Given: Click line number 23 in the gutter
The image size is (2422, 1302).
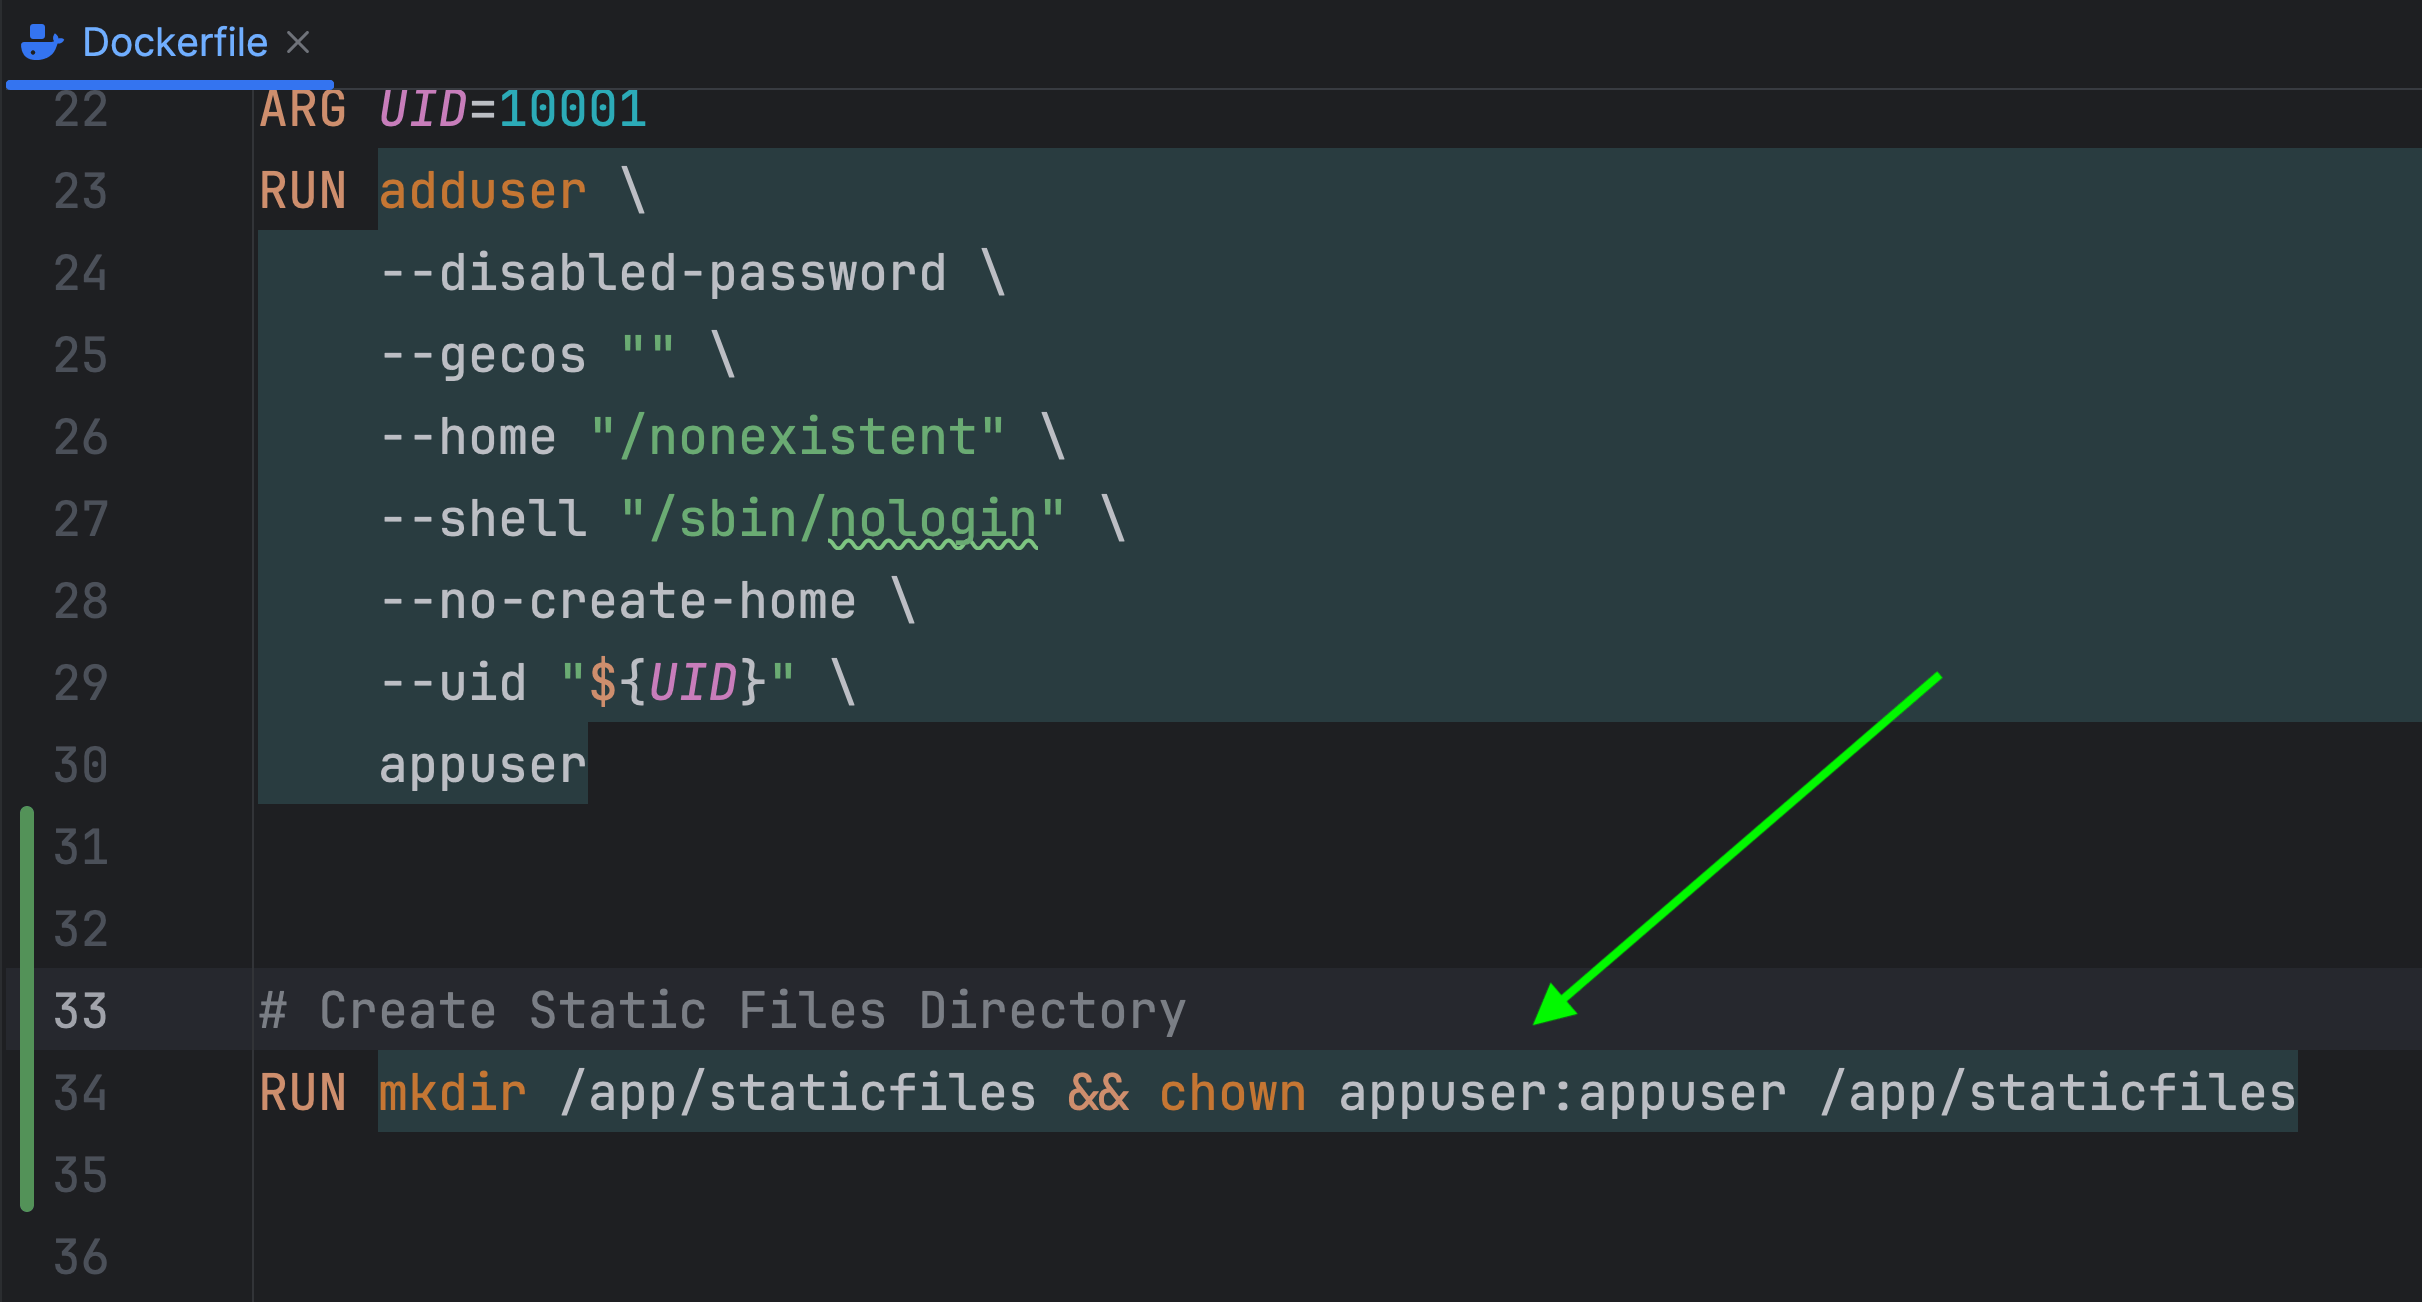Looking at the screenshot, I should pos(81,191).
